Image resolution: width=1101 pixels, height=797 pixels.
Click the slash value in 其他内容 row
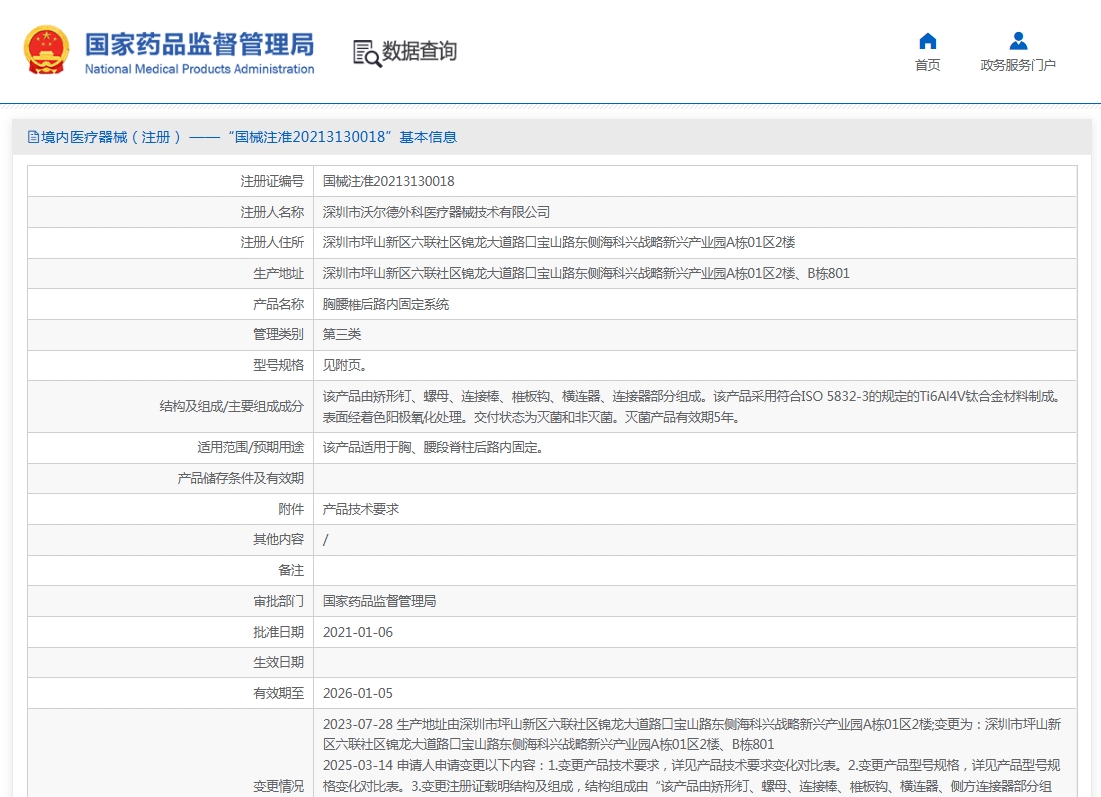(x=325, y=540)
